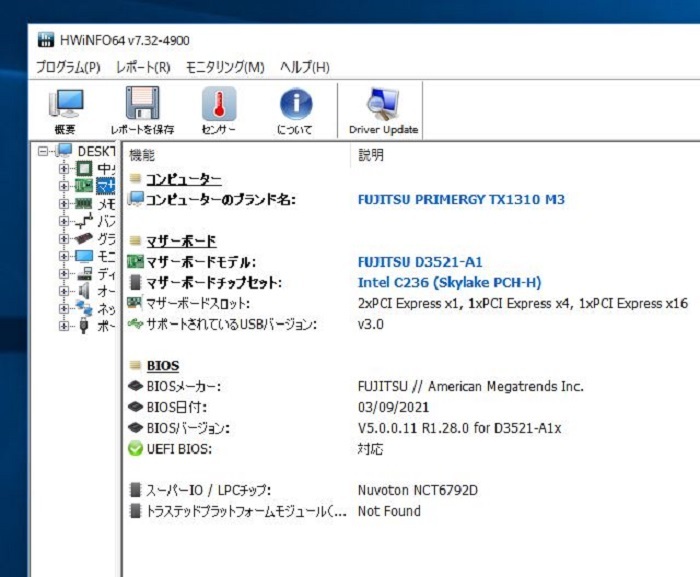Image resolution: width=700 pixels, height=577 pixels.
Task: Select the graphics card icon in tree
Action: (83, 238)
